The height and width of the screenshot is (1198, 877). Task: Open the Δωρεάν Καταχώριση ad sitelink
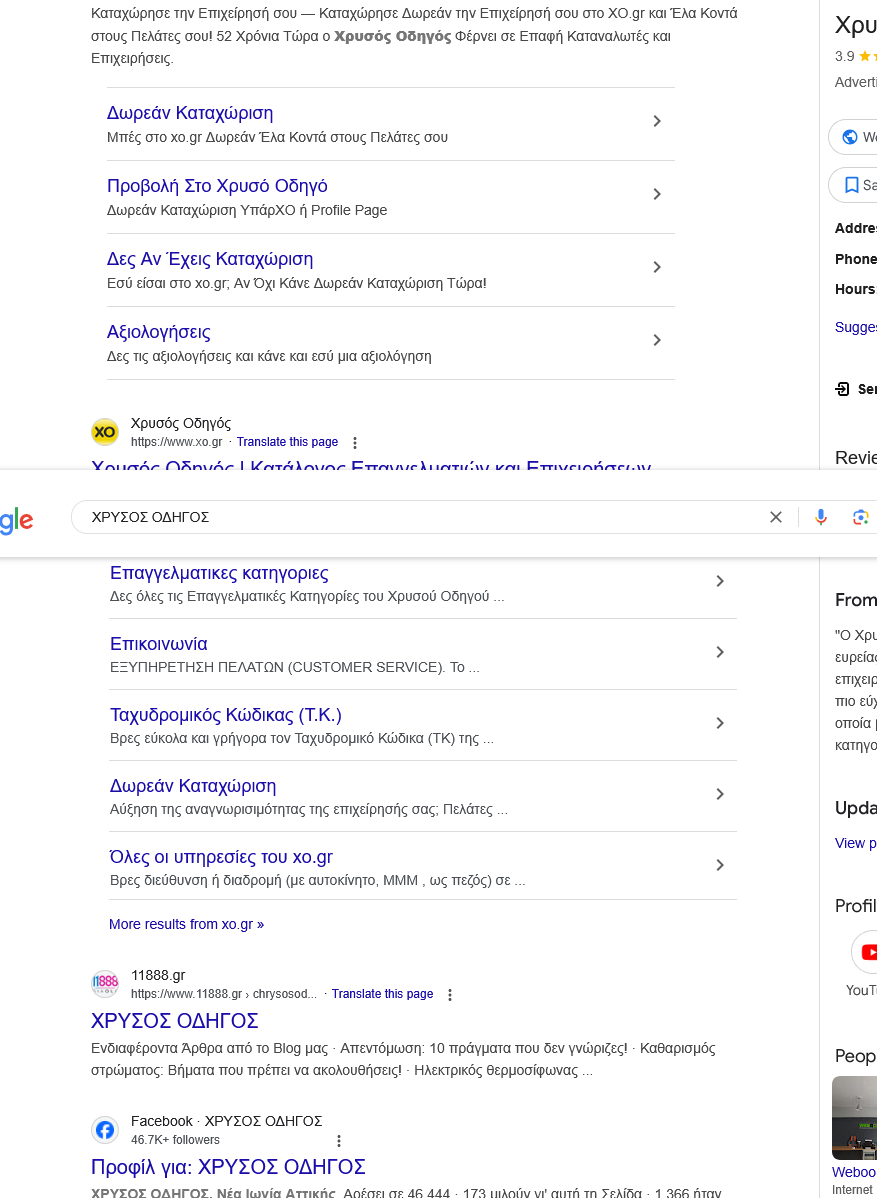pos(189,113)
